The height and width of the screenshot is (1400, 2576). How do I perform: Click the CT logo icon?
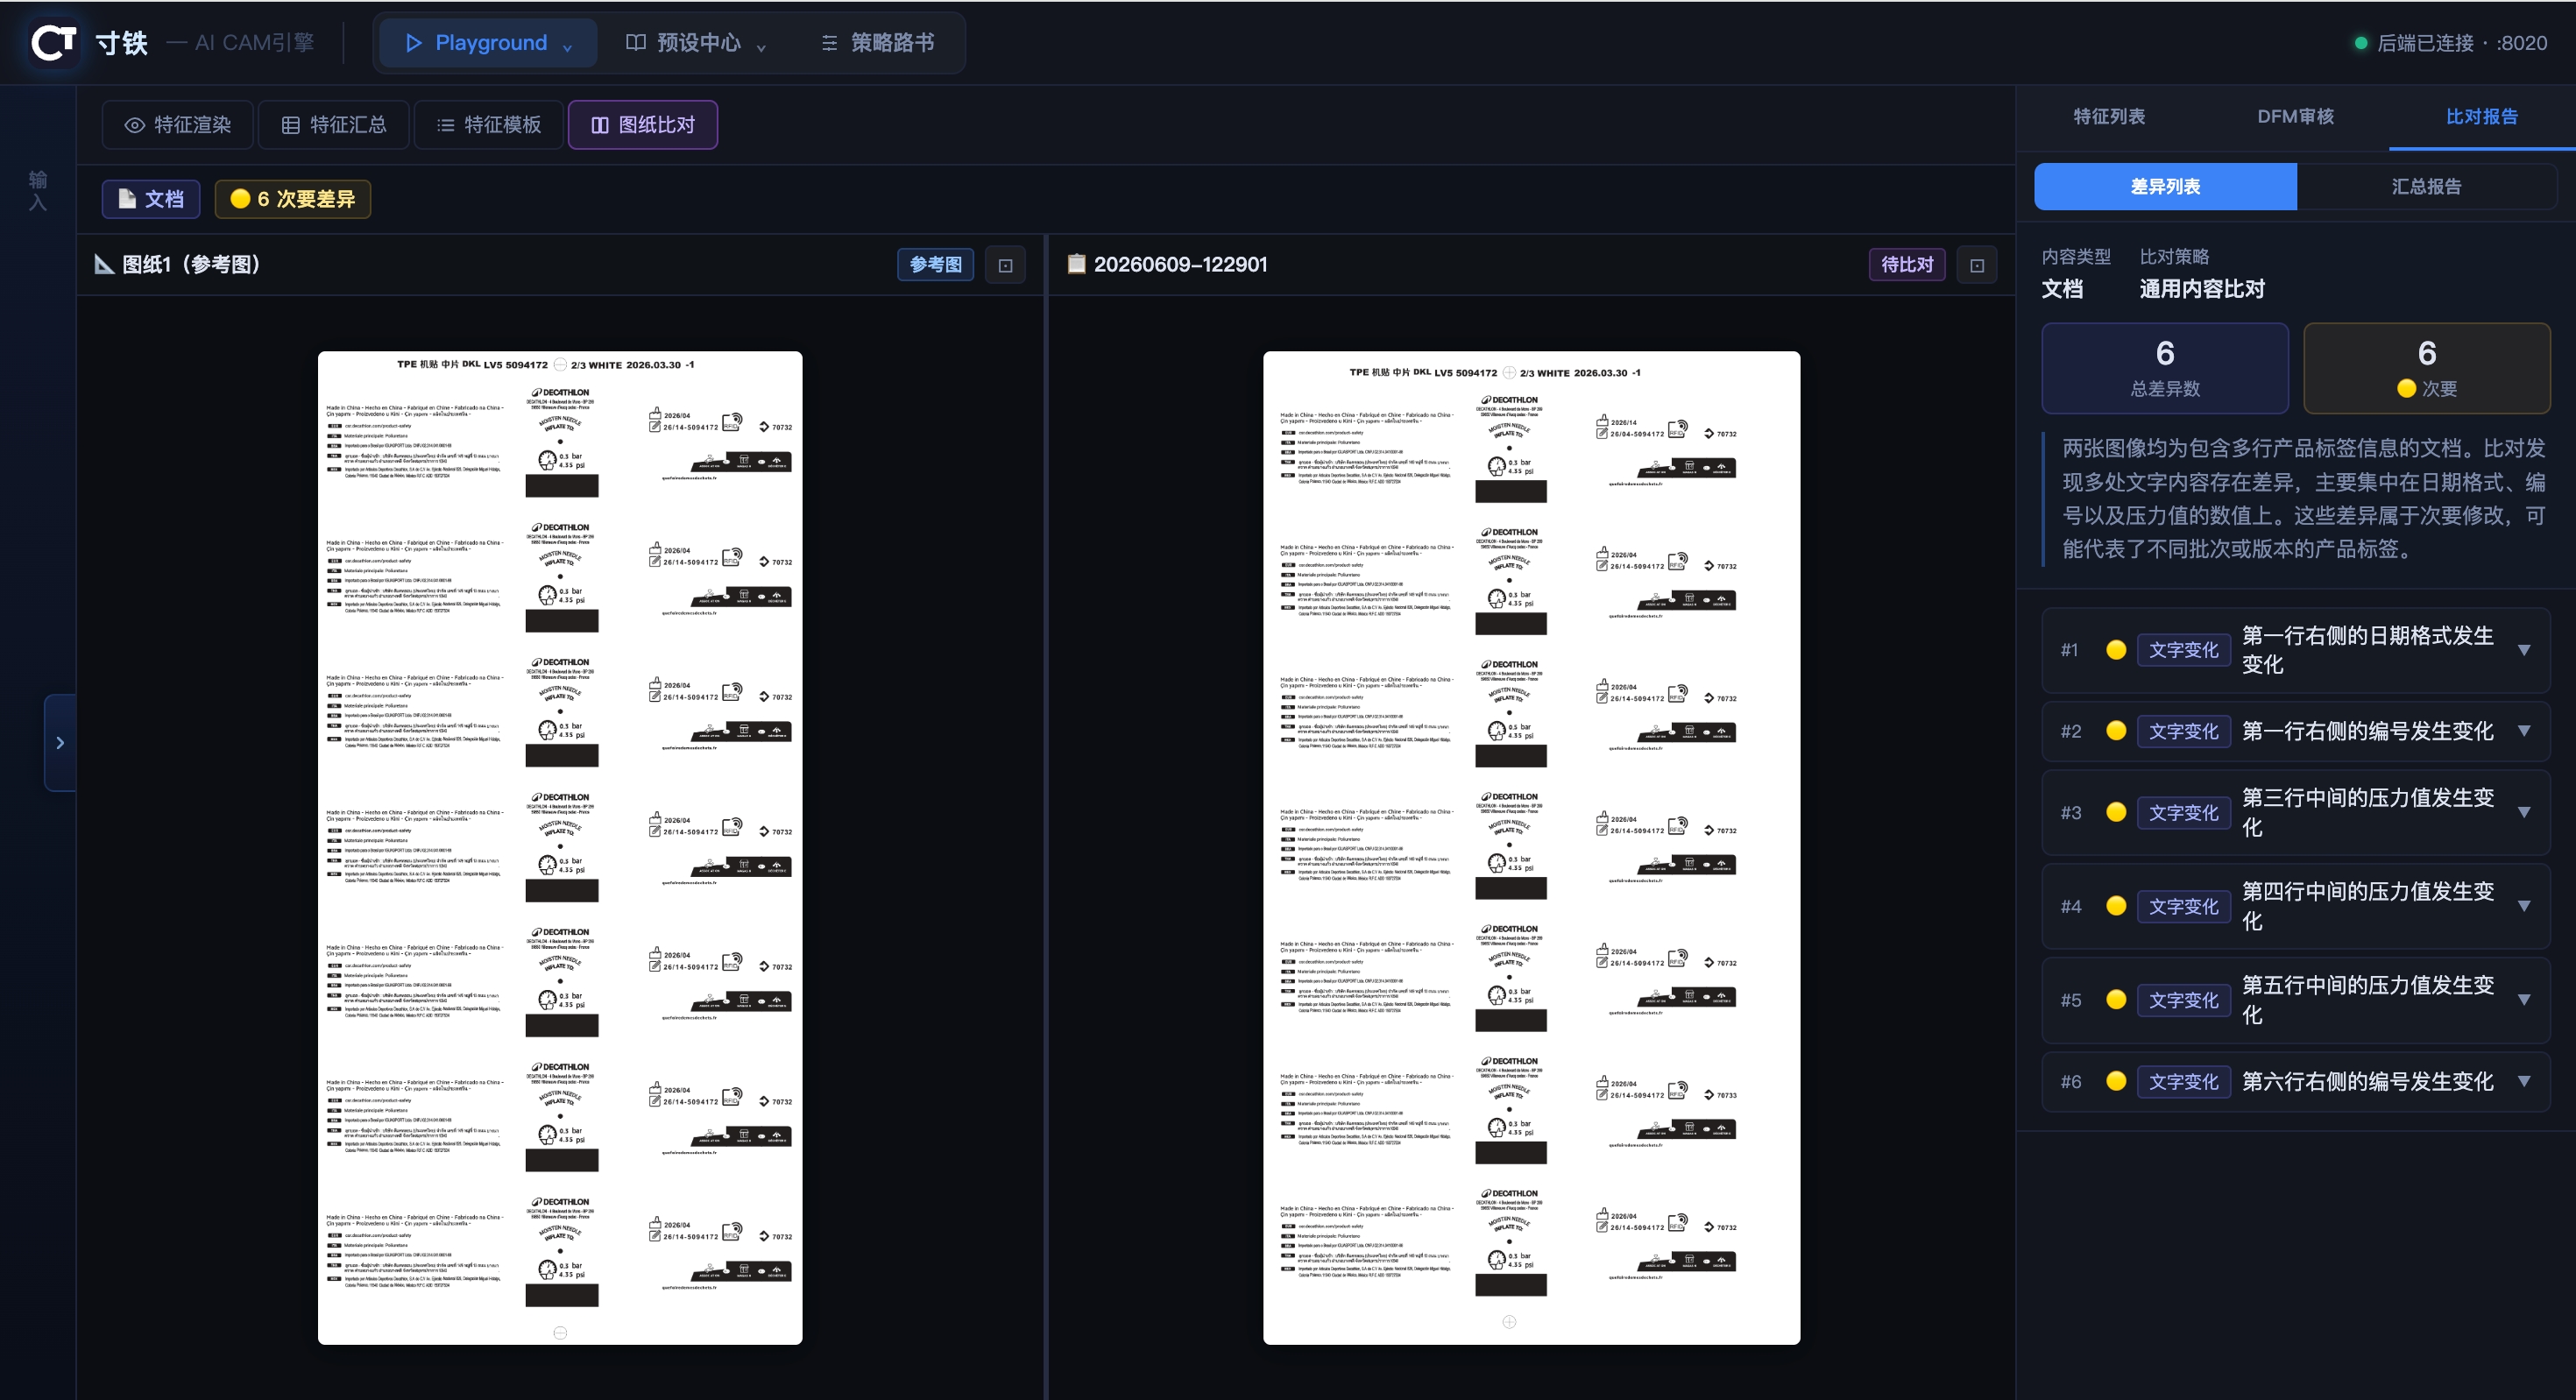(x=53, y=42)
